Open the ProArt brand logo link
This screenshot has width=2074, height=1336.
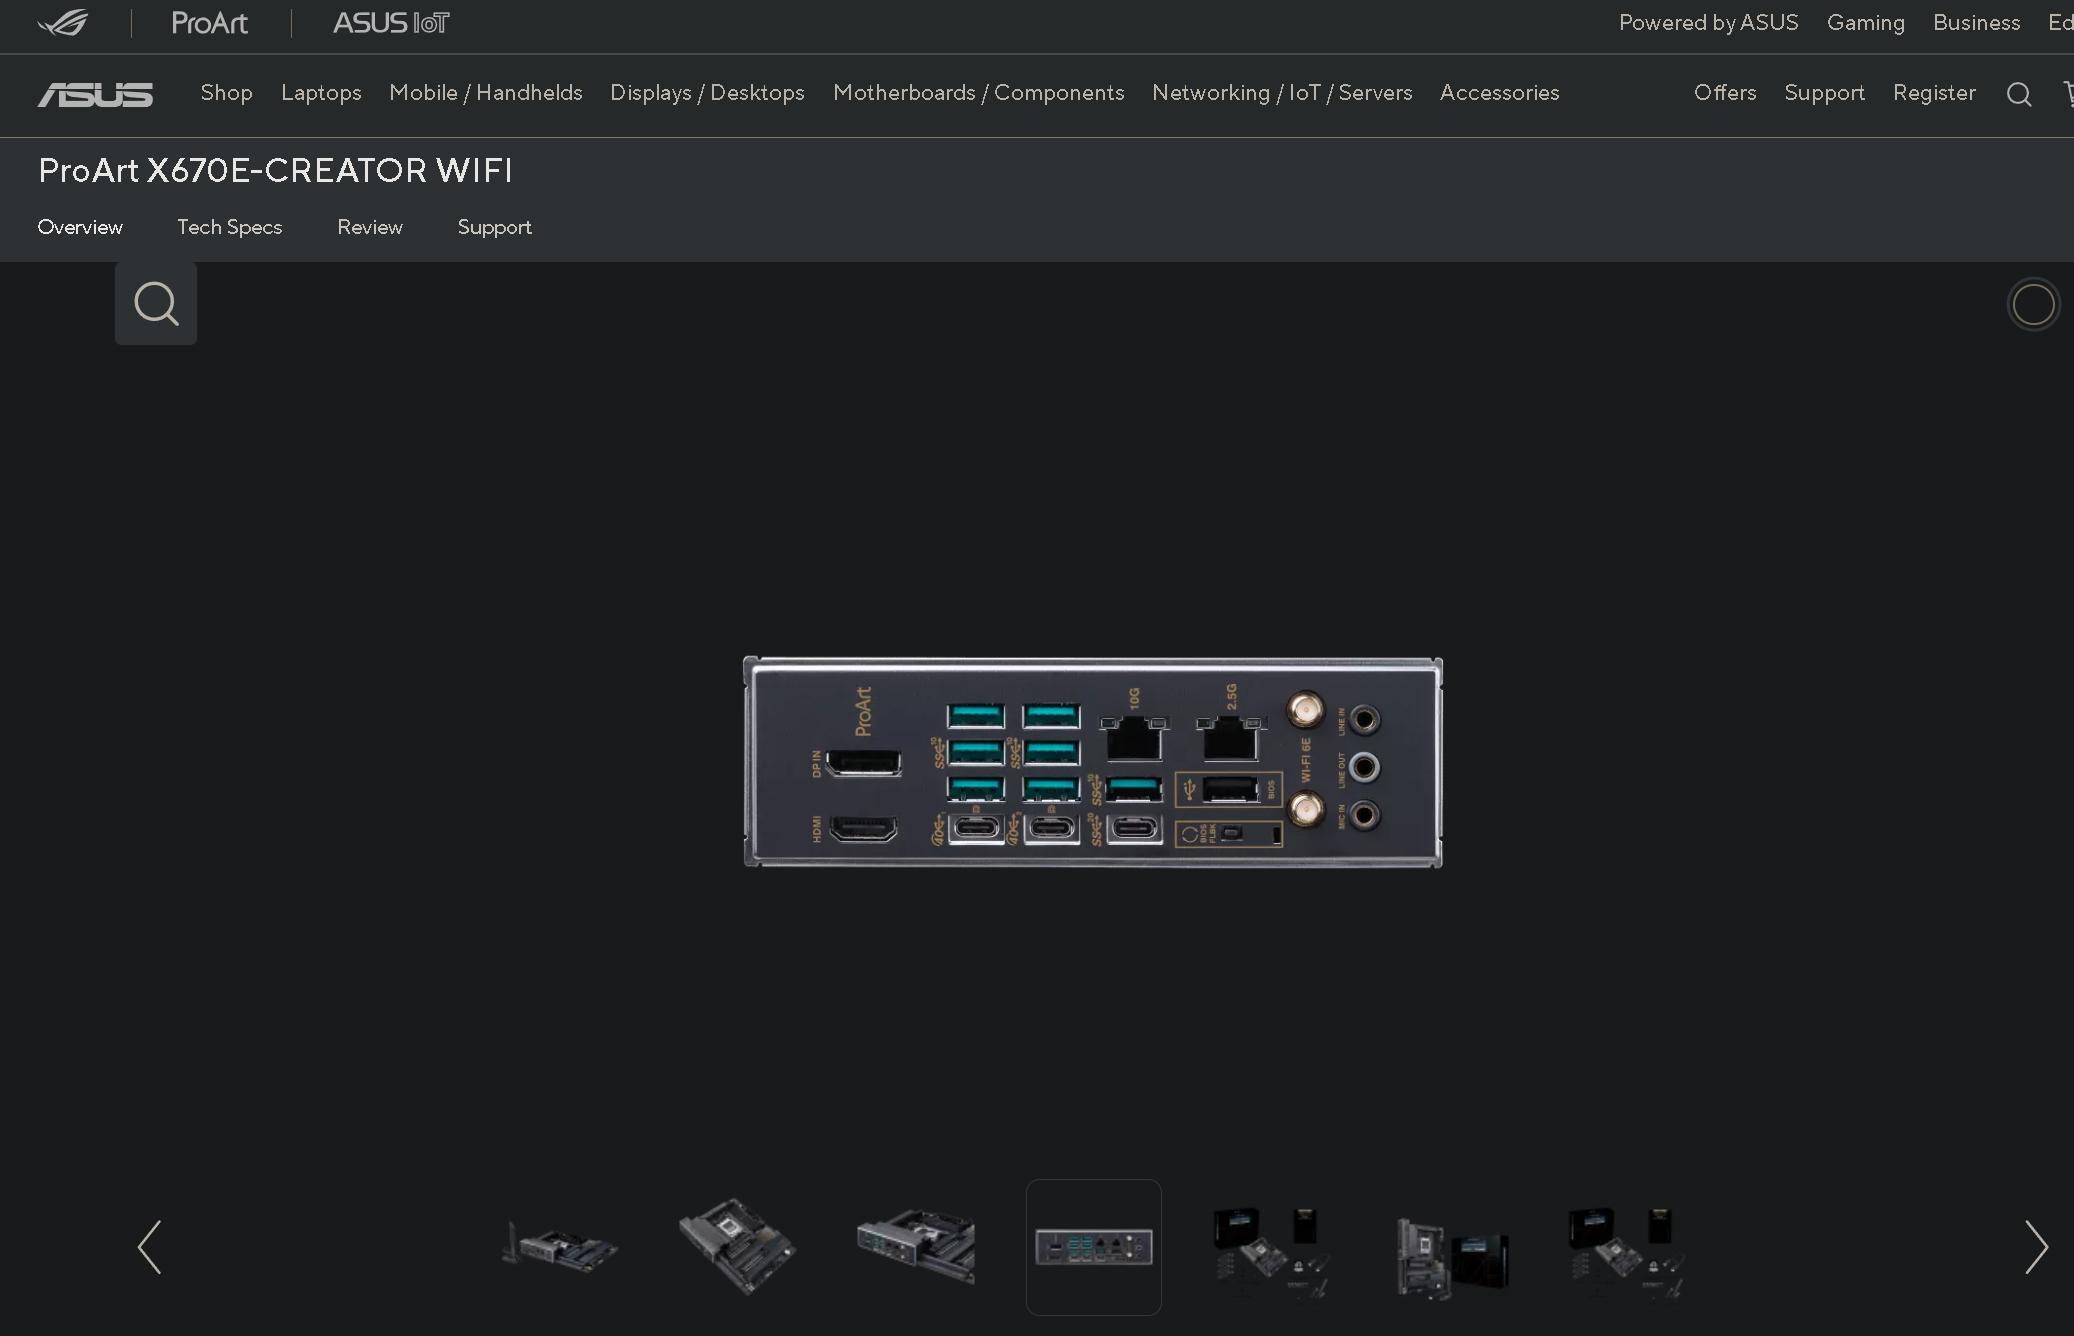209,23
